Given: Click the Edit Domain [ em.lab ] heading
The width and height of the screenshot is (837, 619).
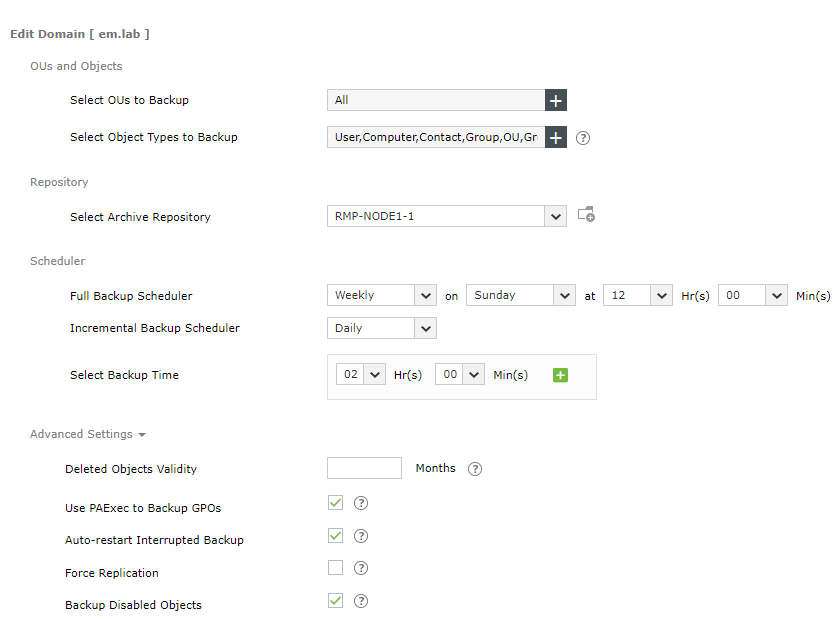Looking at the screenshot, I should [80, 34].
